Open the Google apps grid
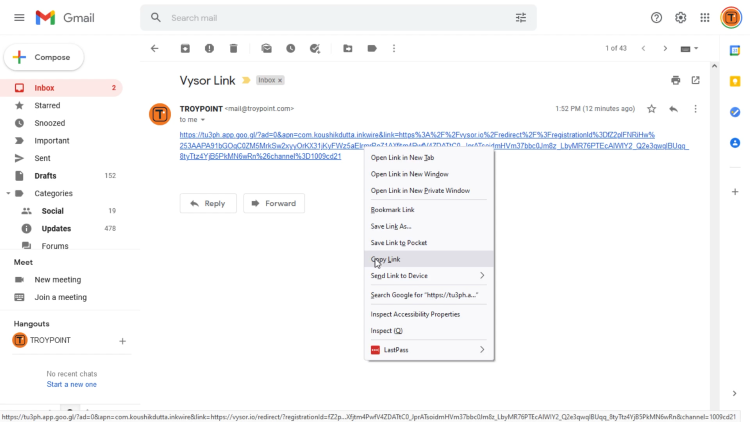Image resolution: width=750 pixels, height=422 pixels. 705,18
